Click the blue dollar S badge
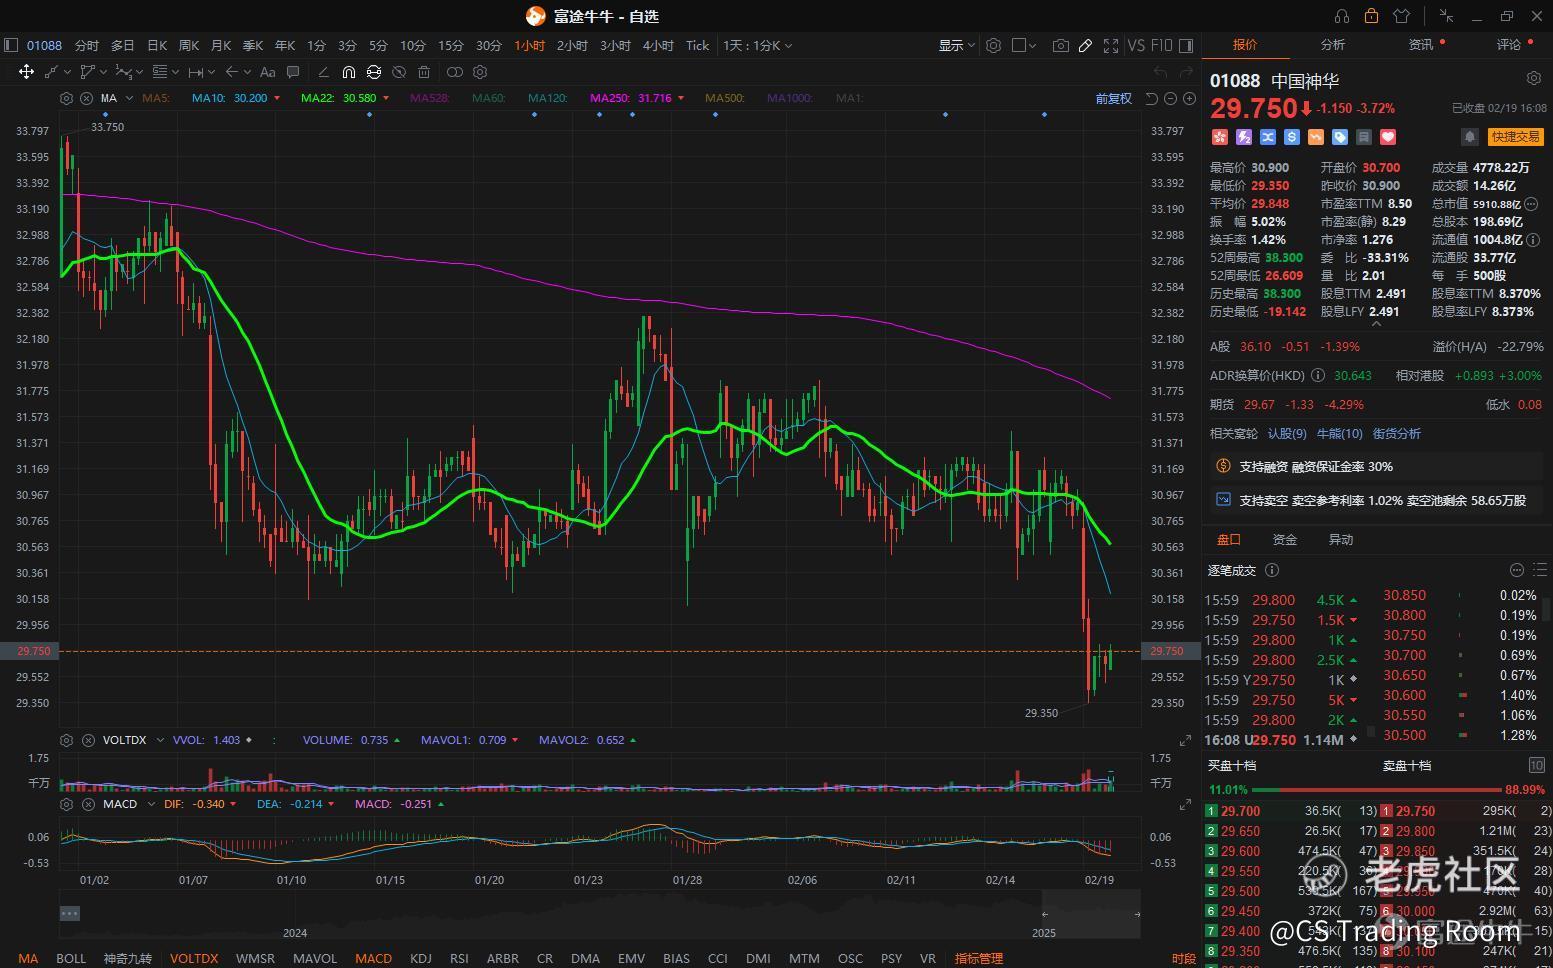Image resolution: width=1553 pixels, height=968 pixels. pos(1292,137)
